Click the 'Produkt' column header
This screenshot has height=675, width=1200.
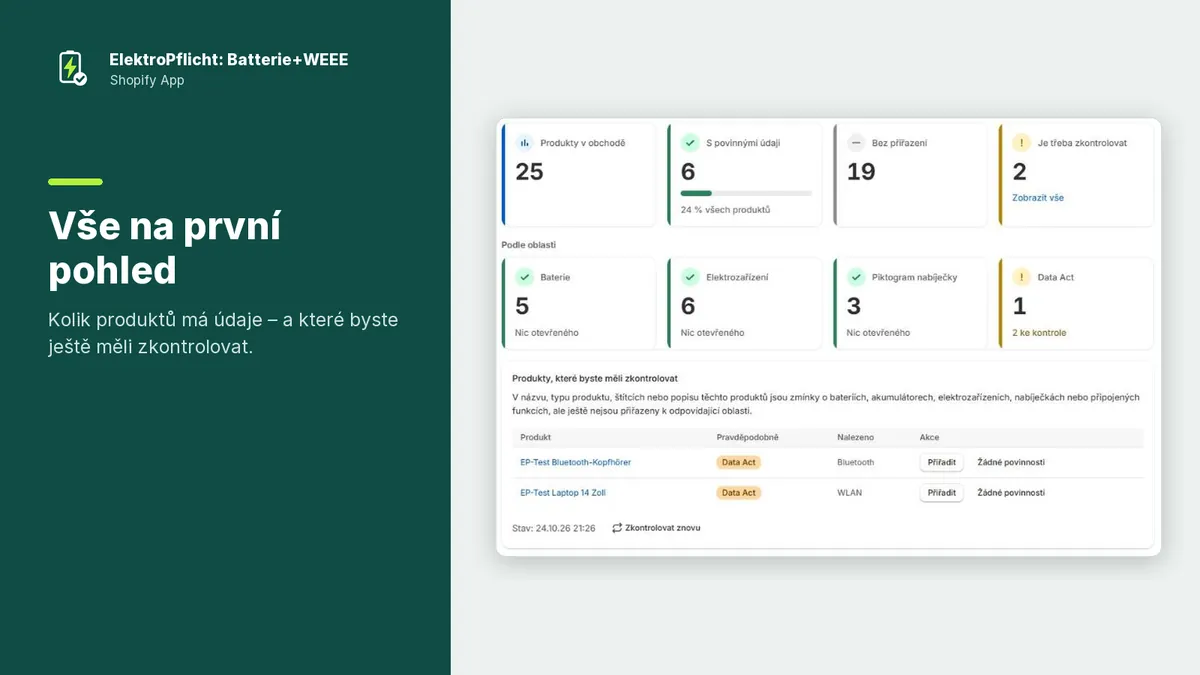[536, 437]
